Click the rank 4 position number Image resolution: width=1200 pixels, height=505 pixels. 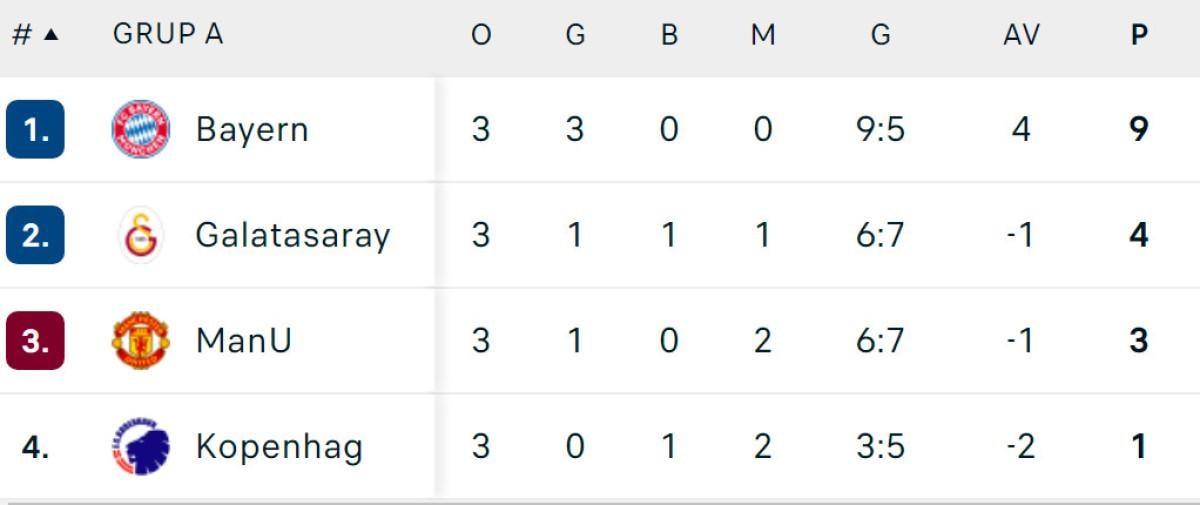pyautogui.click(x=35, y=447)
